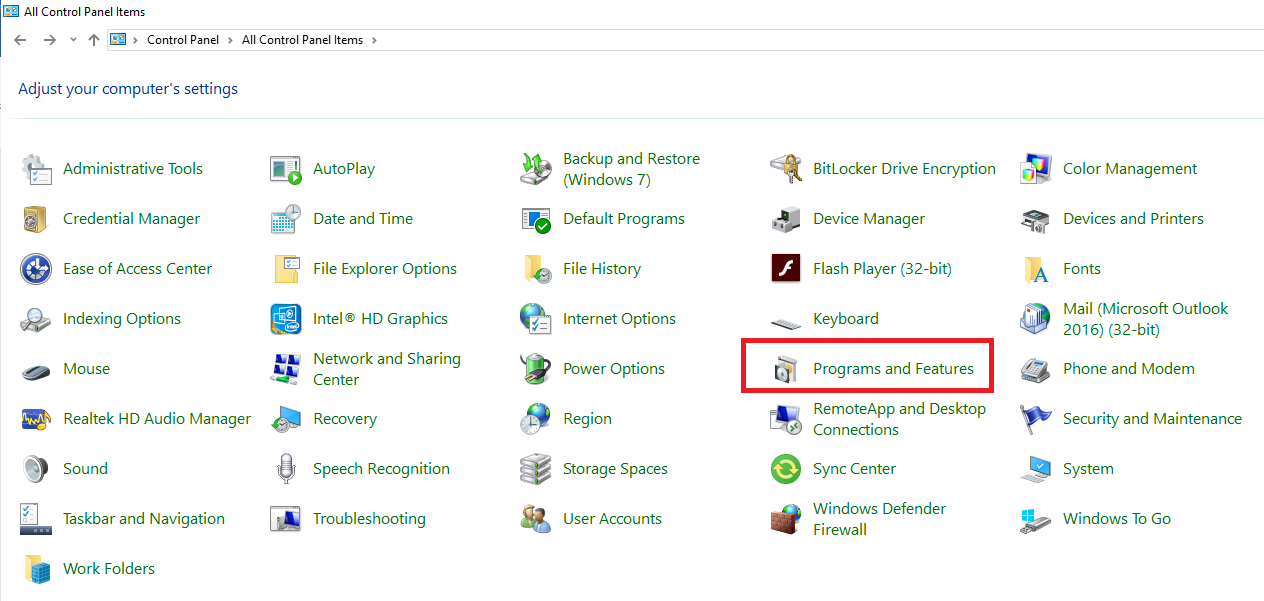The height and width of the screenshot is (601, 1264).
Task: Click the empty address bar area
Action: pos(800,40)
